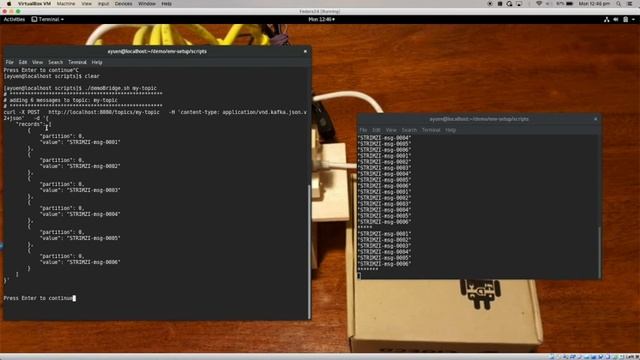This screenshot has height=360, width=640.
Task: Open Search menu in demoBridge terminal window
Action: (56, 62)
